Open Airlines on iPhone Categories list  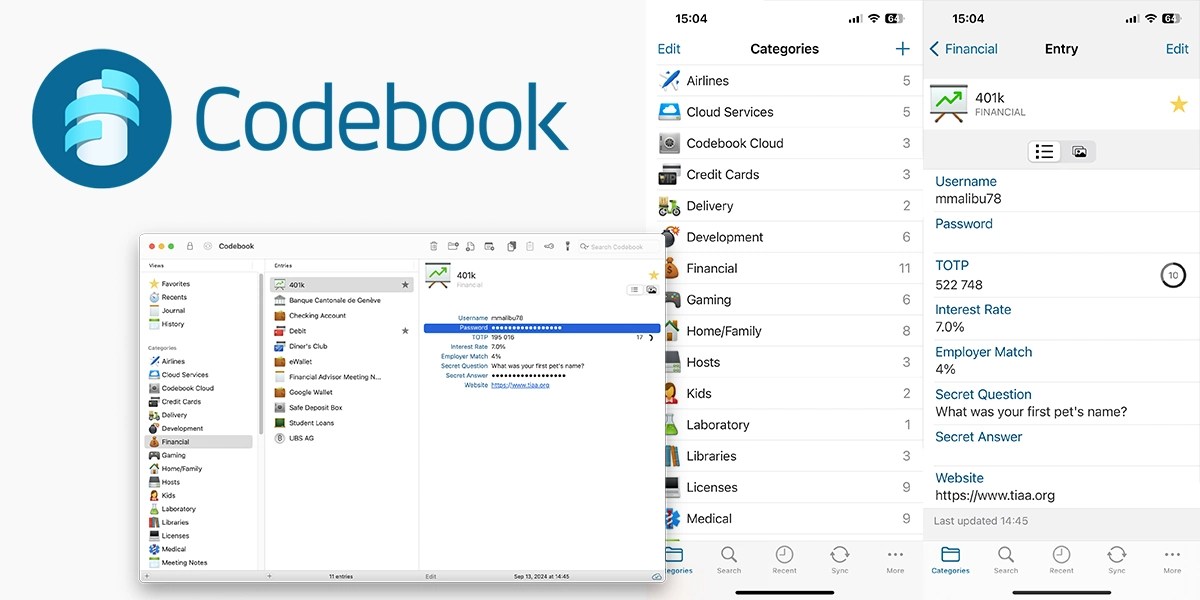pos(784,81)
